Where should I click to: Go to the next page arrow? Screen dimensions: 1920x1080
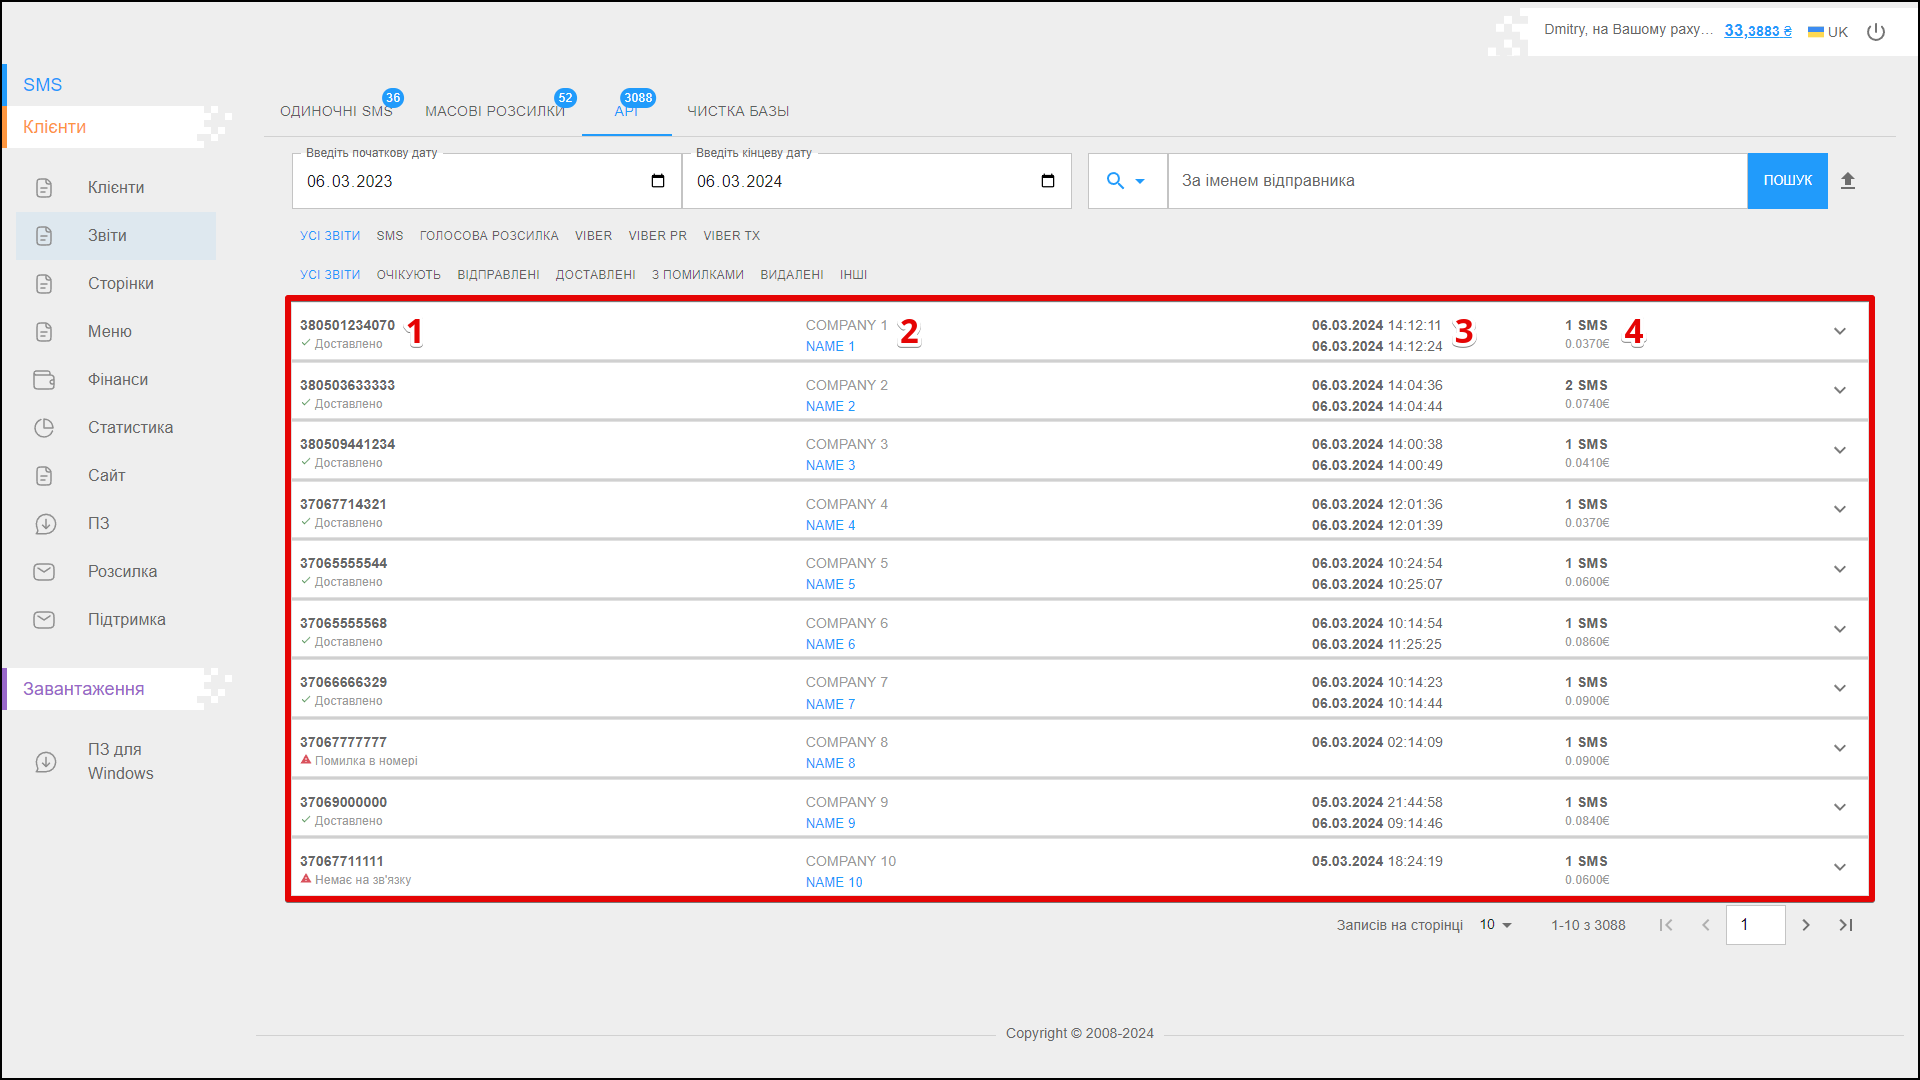coord(1806,925)
